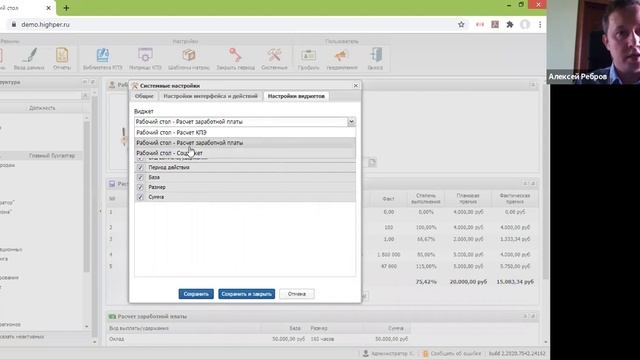Click the Chrome profile avatar icon

tap(525, 24)
